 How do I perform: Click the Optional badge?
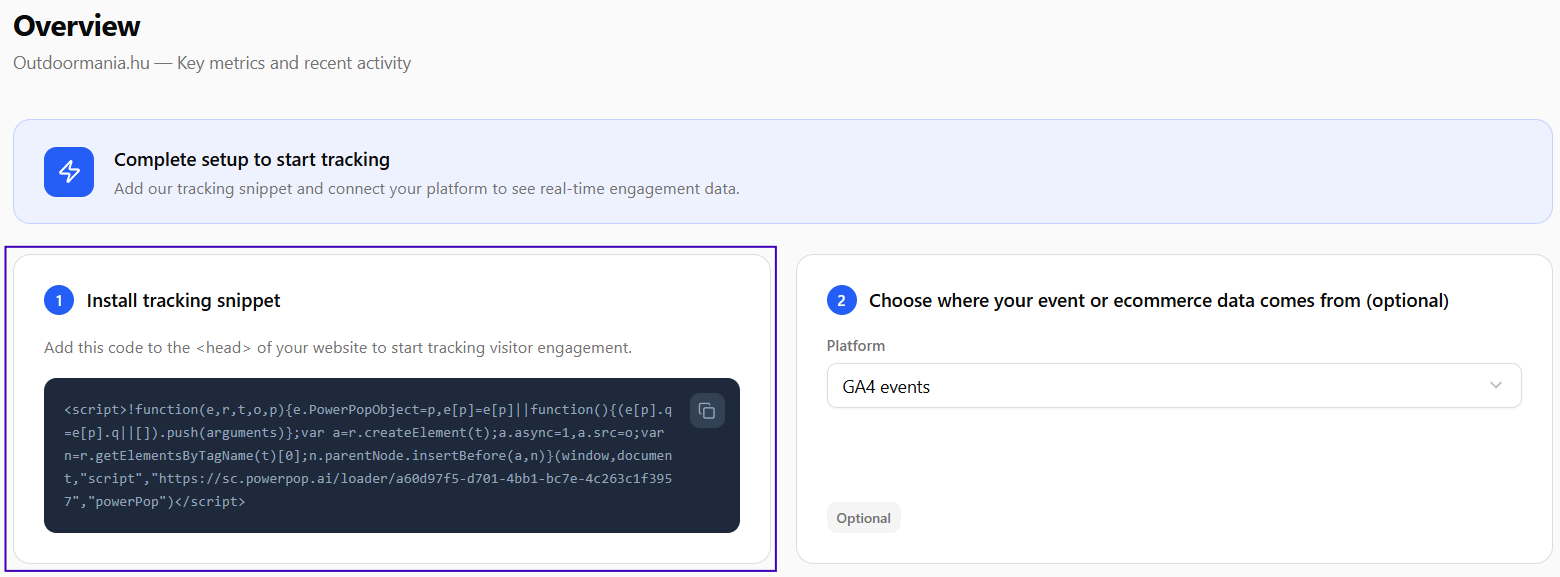click(864, 518)
